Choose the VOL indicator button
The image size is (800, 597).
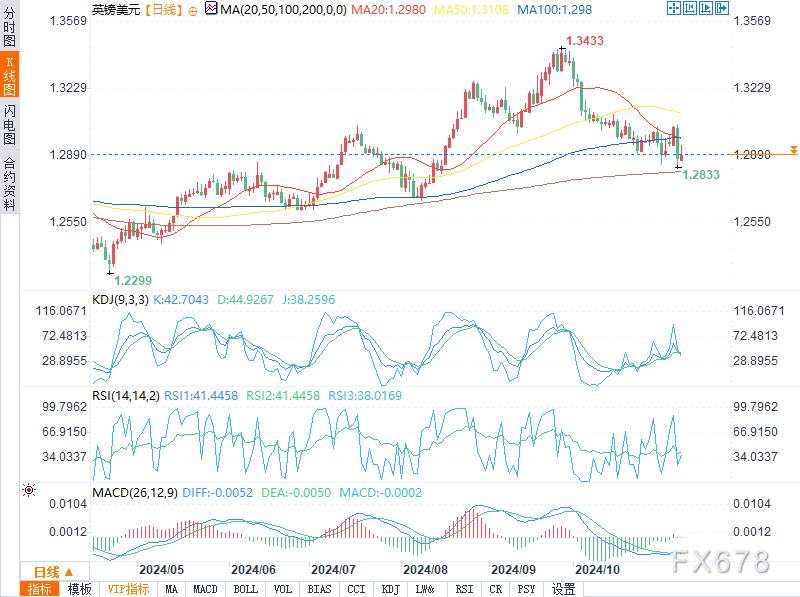pyautogui.click(x=283, y=589)
